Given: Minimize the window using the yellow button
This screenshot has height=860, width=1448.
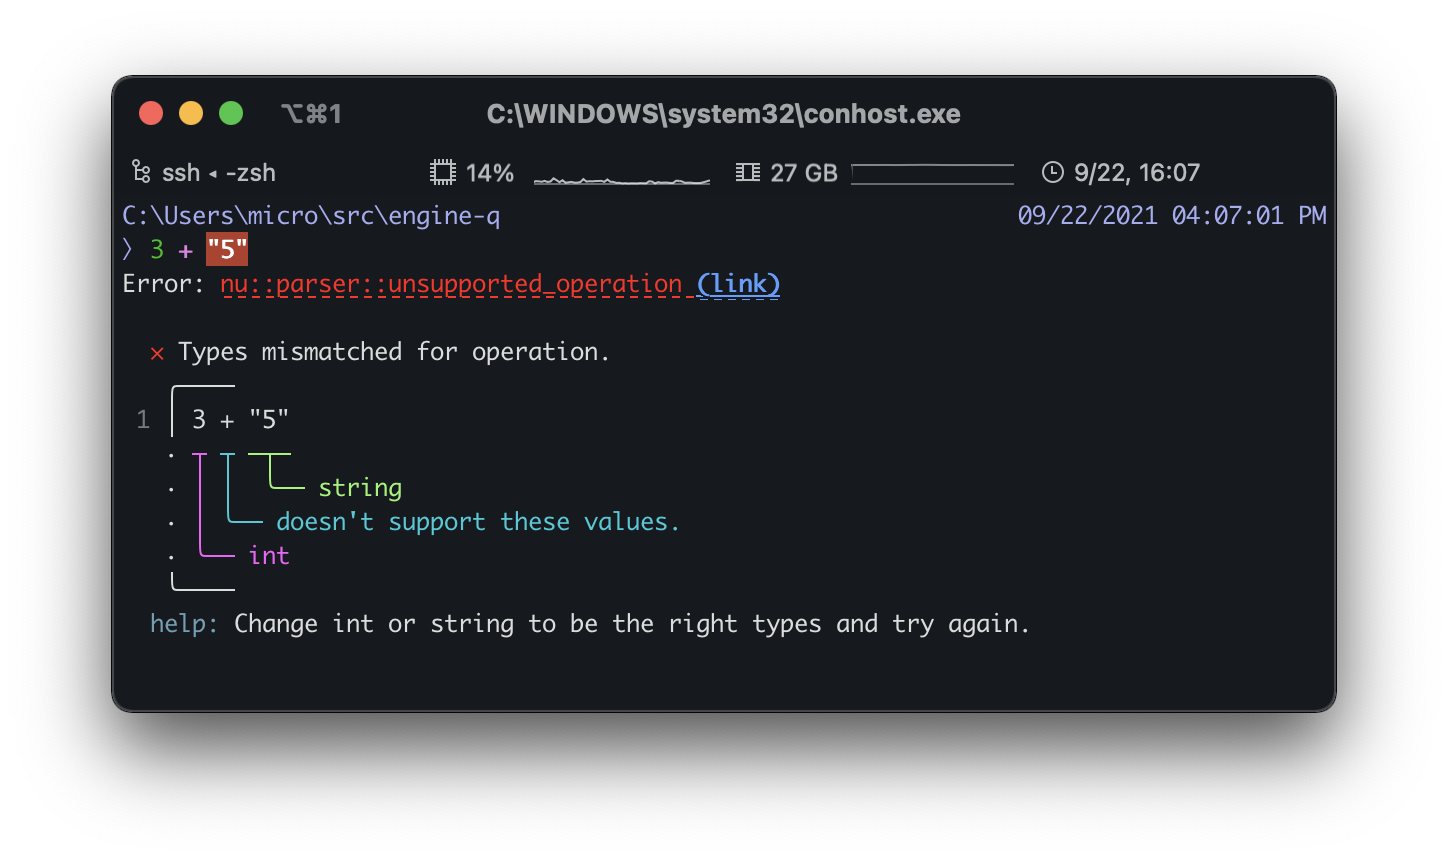Looking at the screenshot, I should click(x=191, y=113).
